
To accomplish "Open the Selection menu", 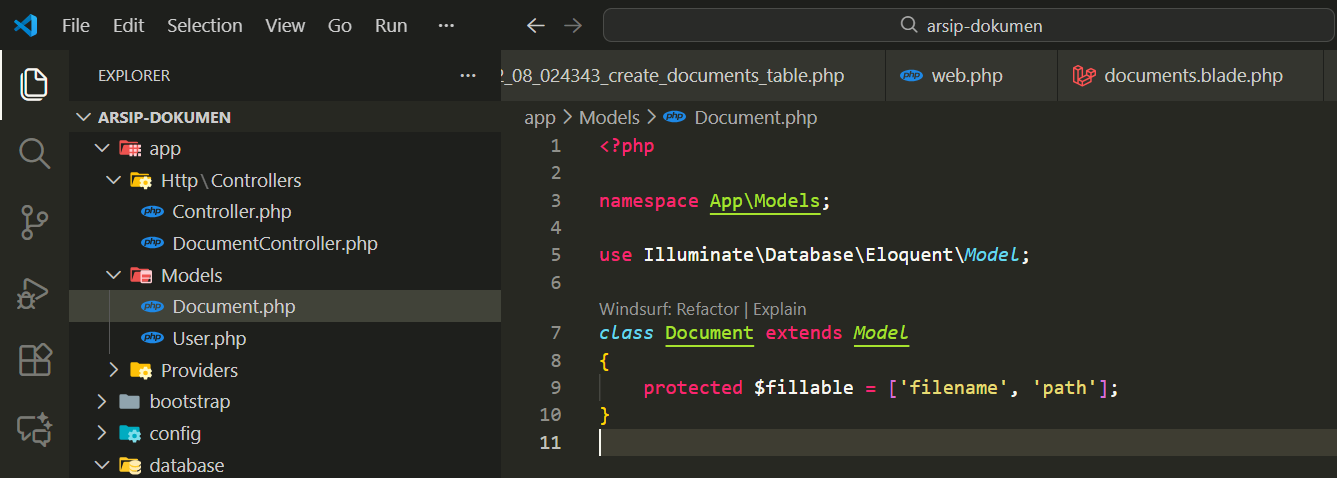I will (204, 26).
